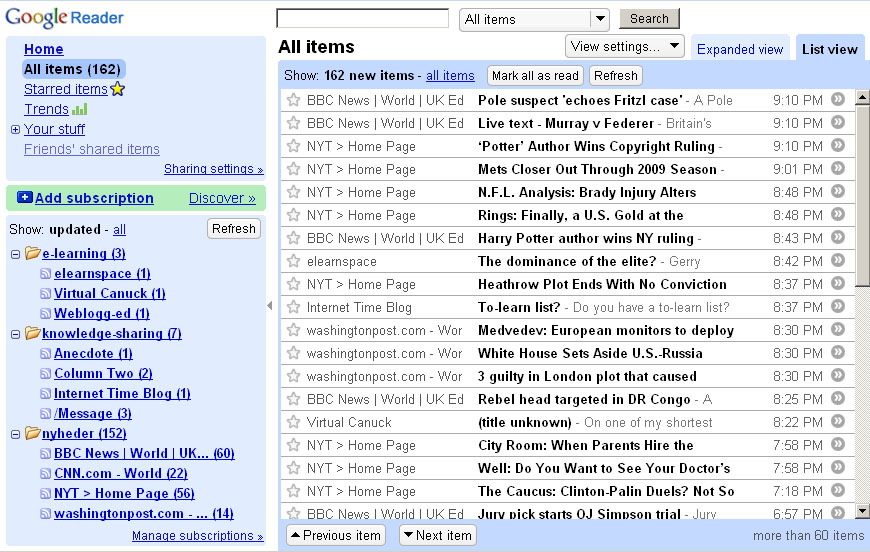870x552 pixels.
Task: Collapse the sidebar using the divider arrow
Action: coord(270,306)
